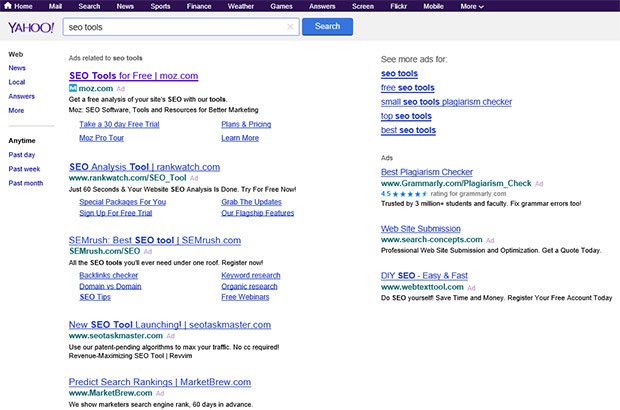Viewport: 620px width, 410px height.
Task: Click www.rankwatch.com/SEO_Tool URL text
Action: pos(127,178)
